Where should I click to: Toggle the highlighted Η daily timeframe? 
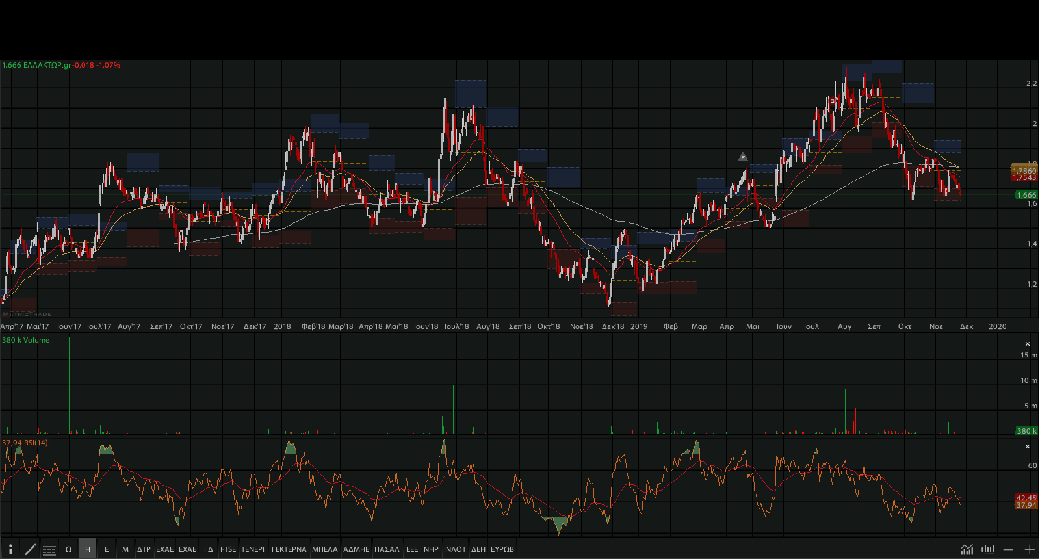(88, 549)
